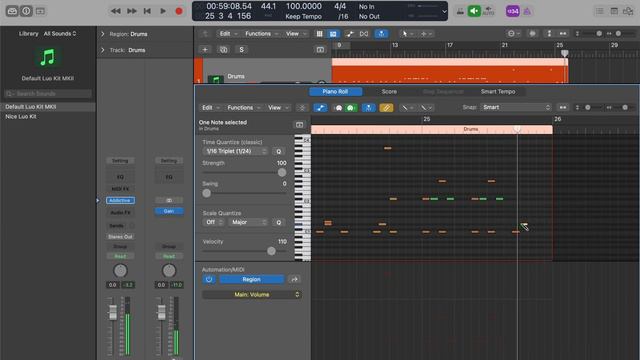640x360 pixels.
Task: Adjust the Strength slider handle
Action: point(282,173)
